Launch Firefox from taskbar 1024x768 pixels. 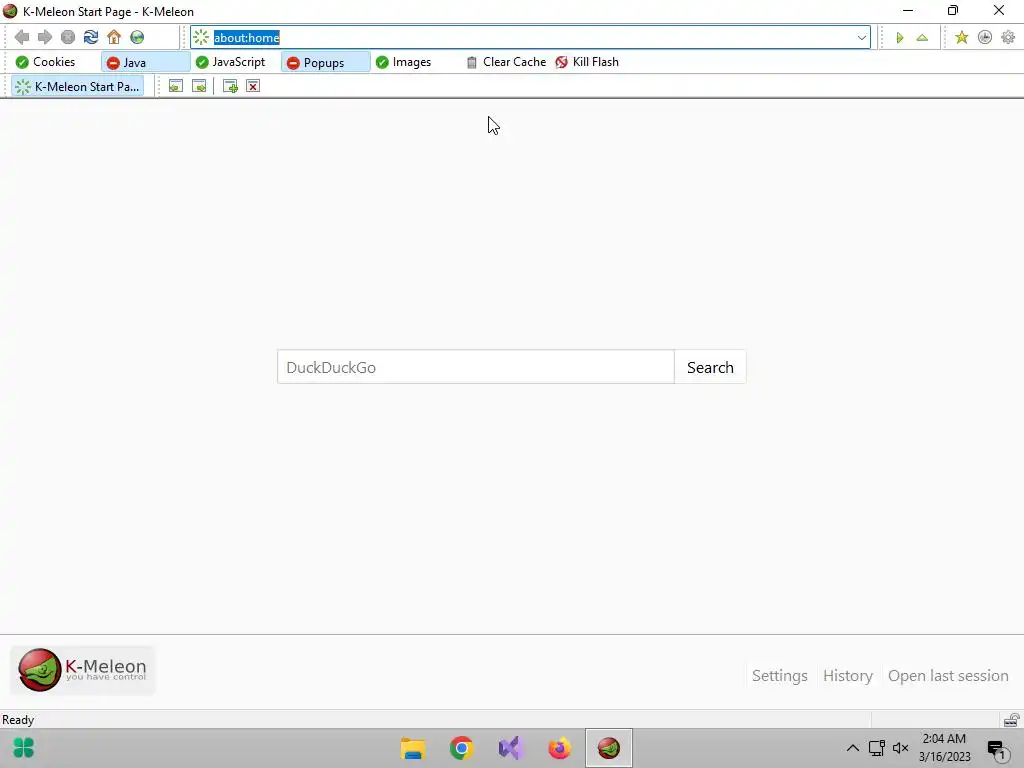560,748
